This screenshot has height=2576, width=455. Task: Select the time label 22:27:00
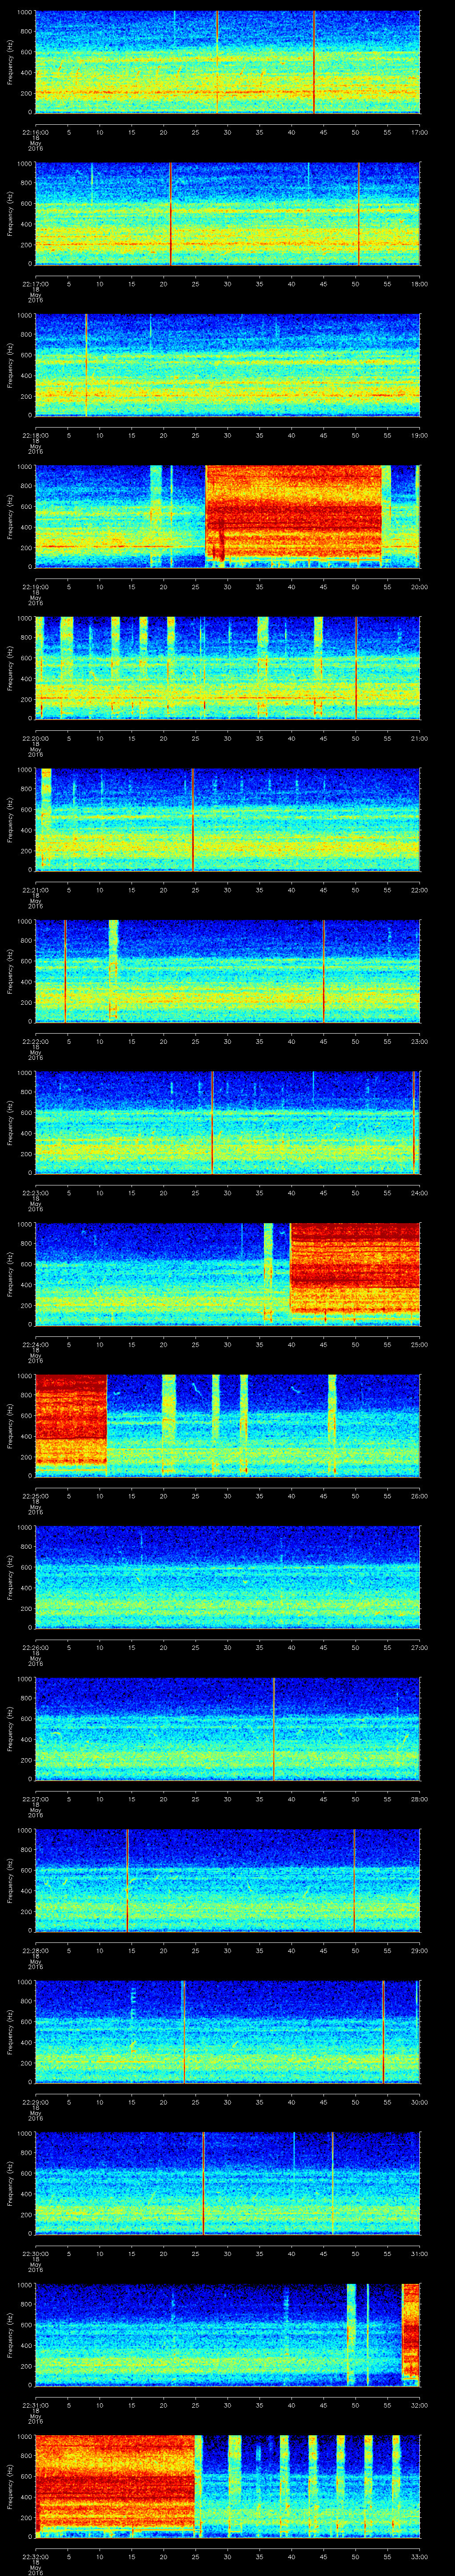tap(35, 1799)
